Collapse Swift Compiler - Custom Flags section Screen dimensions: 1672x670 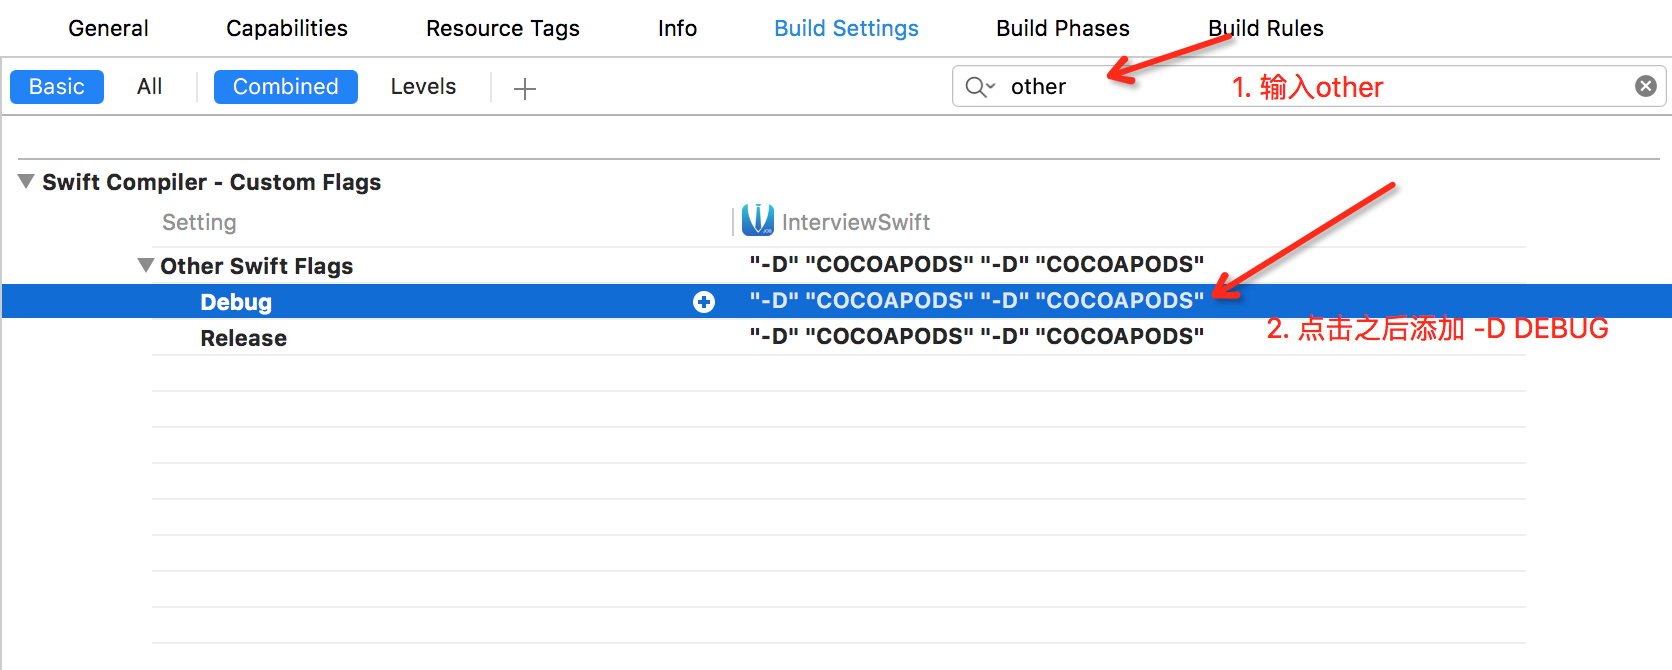(27, 181)
